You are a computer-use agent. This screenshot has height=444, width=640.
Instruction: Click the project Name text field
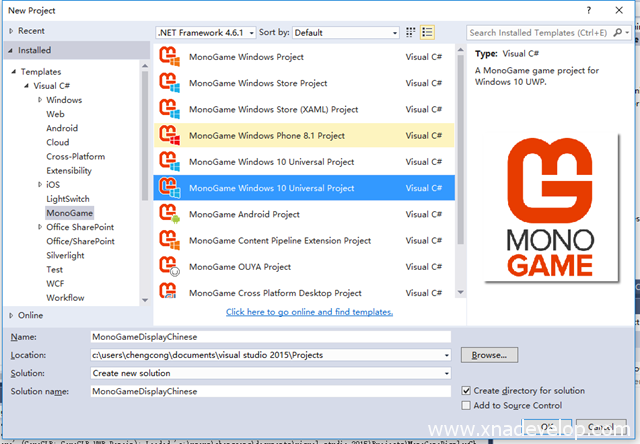(x=270, y=337)
